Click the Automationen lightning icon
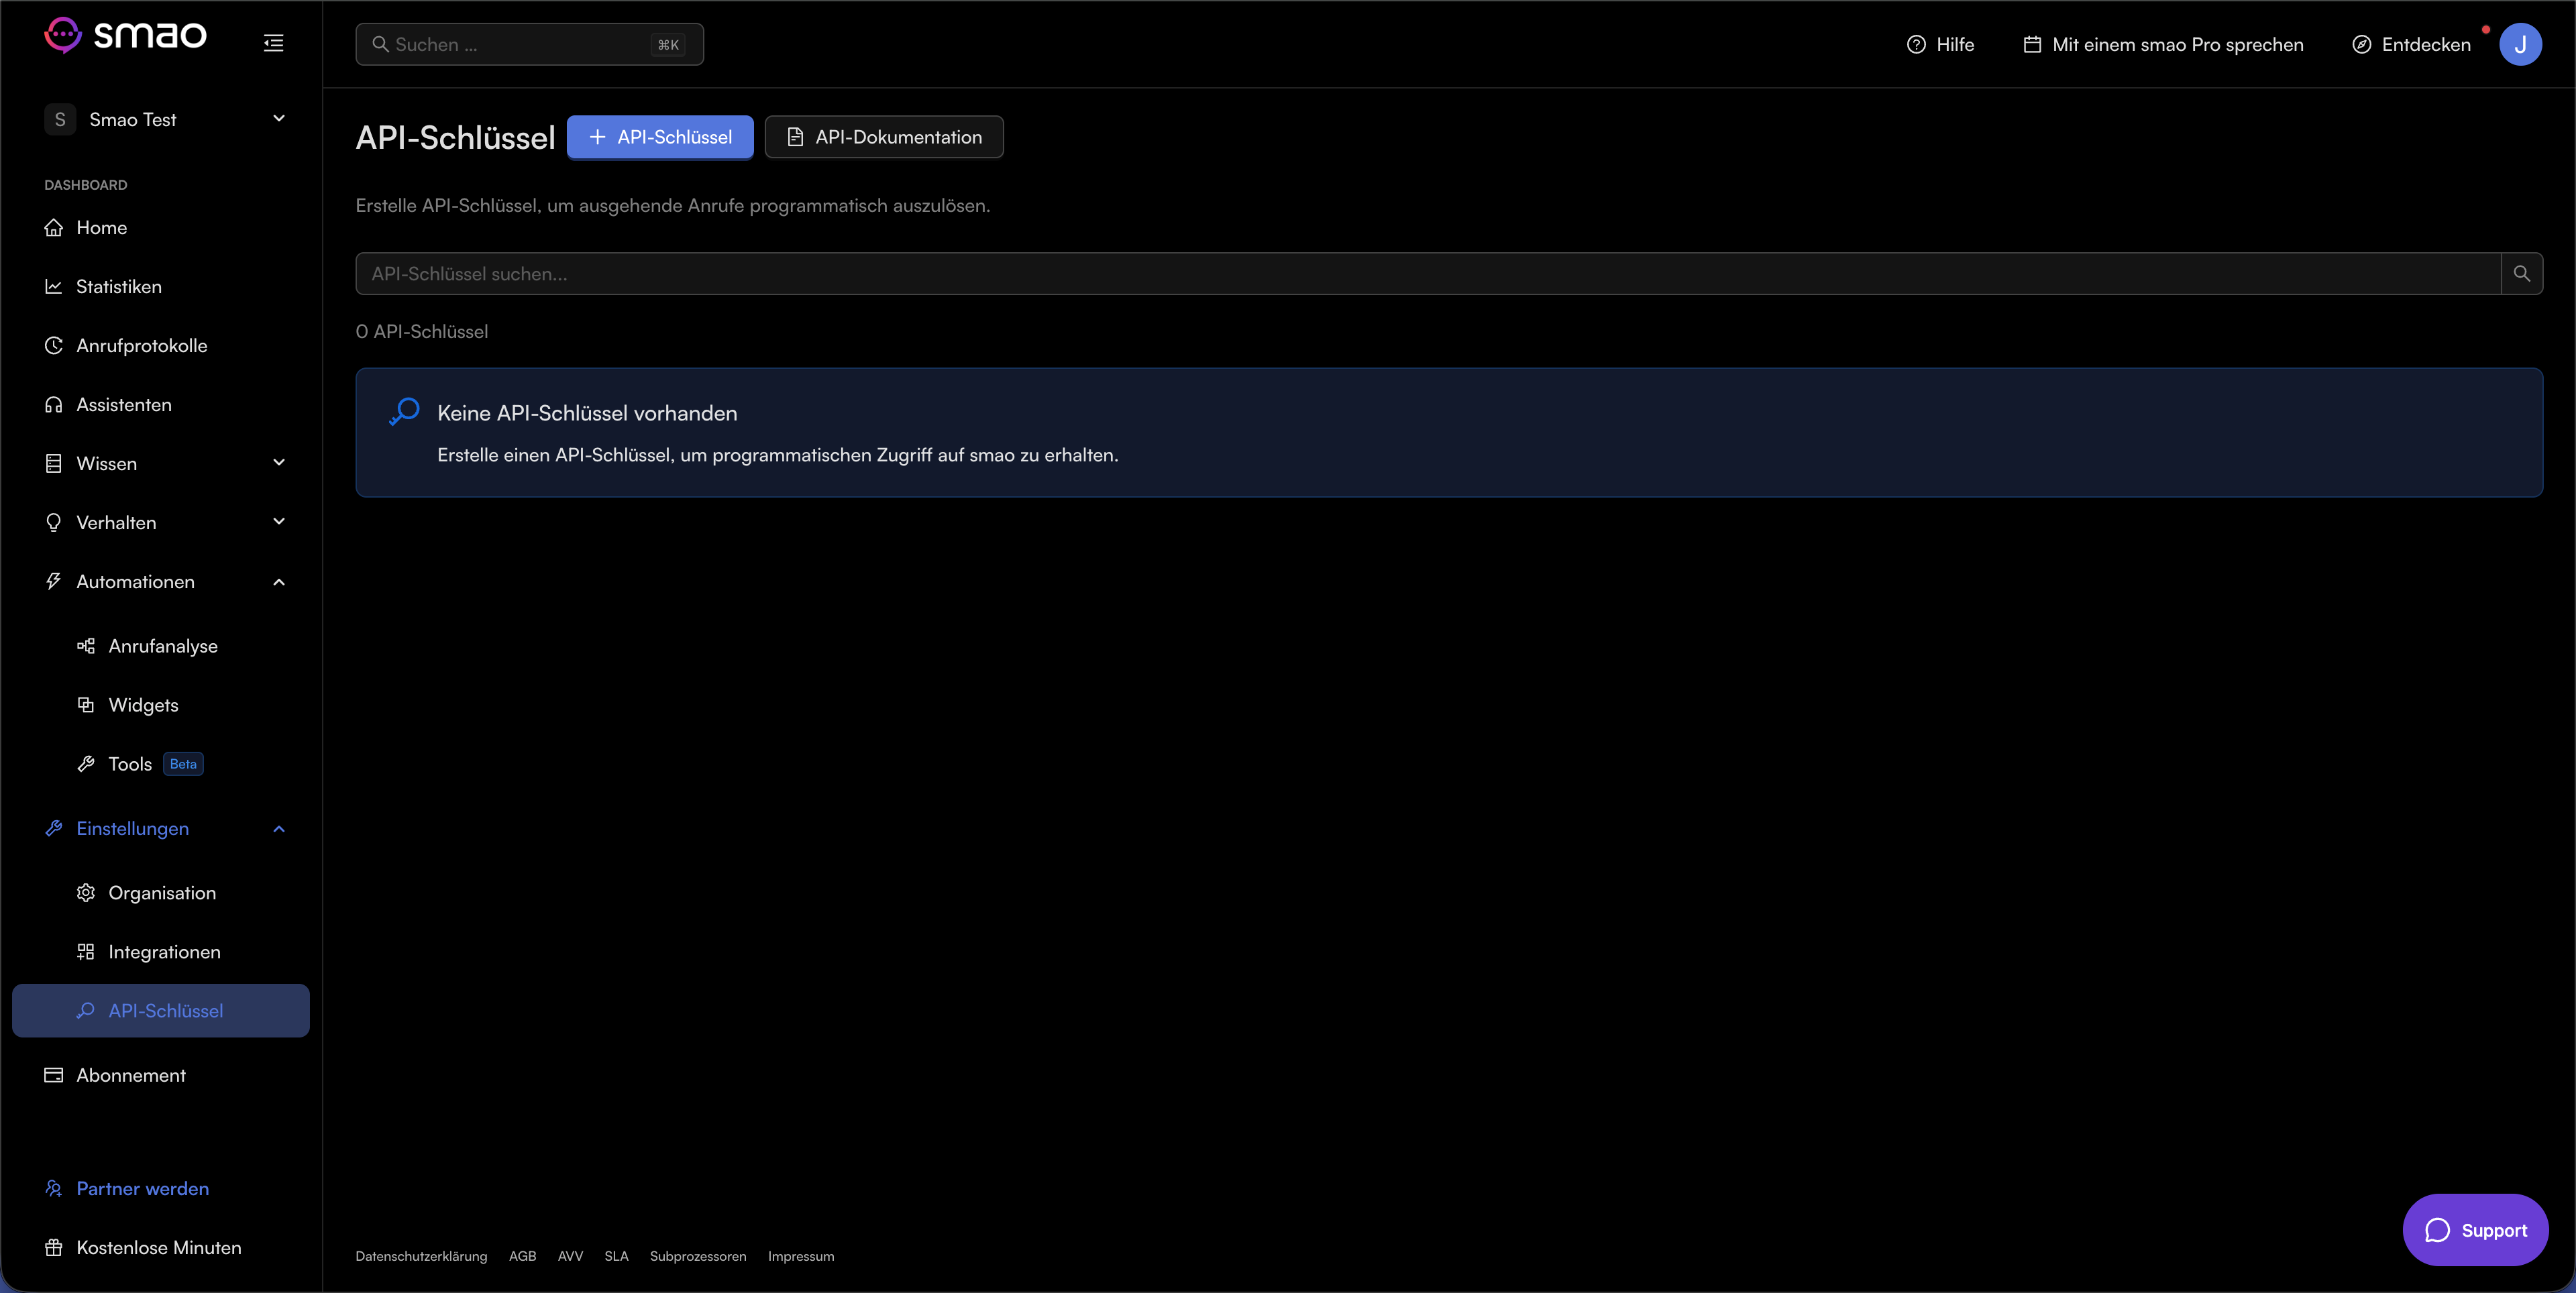This screenshot has height=1293, width=2576. [x=54, y=582]
